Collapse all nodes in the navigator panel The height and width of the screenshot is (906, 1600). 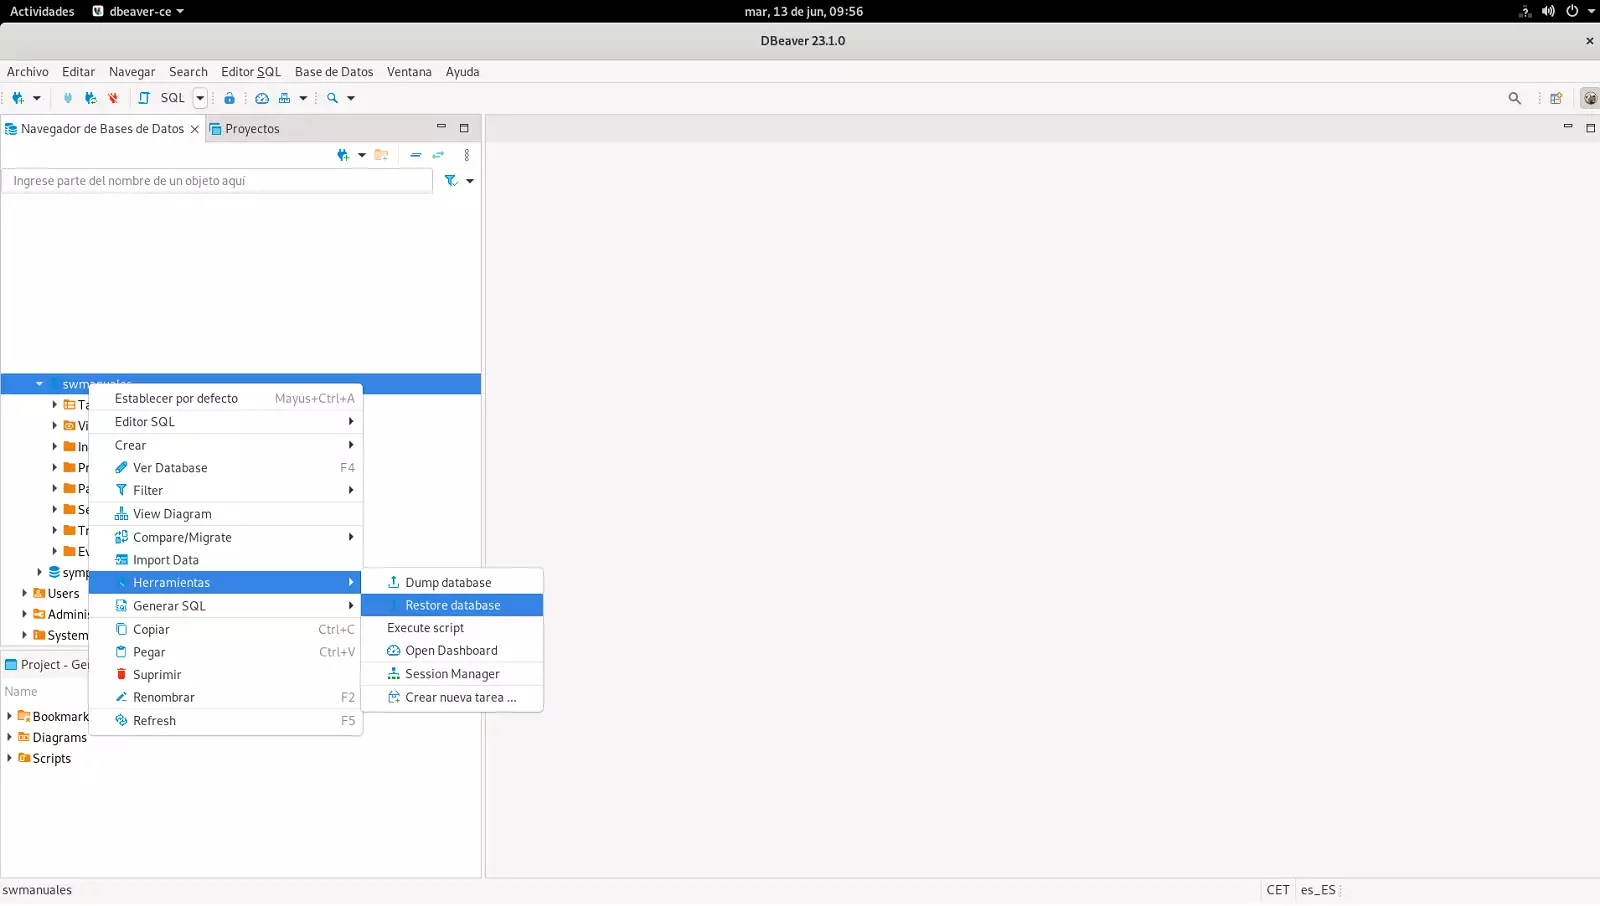pyautogui.click(x=416, y=155)
